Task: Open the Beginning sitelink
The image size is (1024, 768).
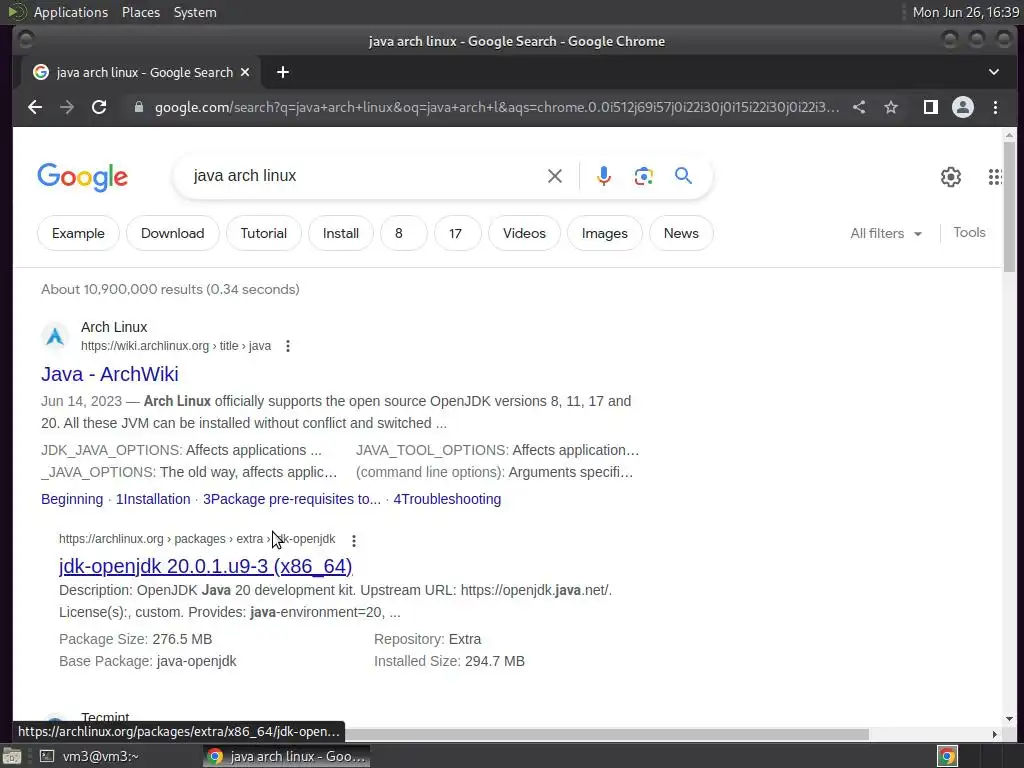Action: pos(72,499)
